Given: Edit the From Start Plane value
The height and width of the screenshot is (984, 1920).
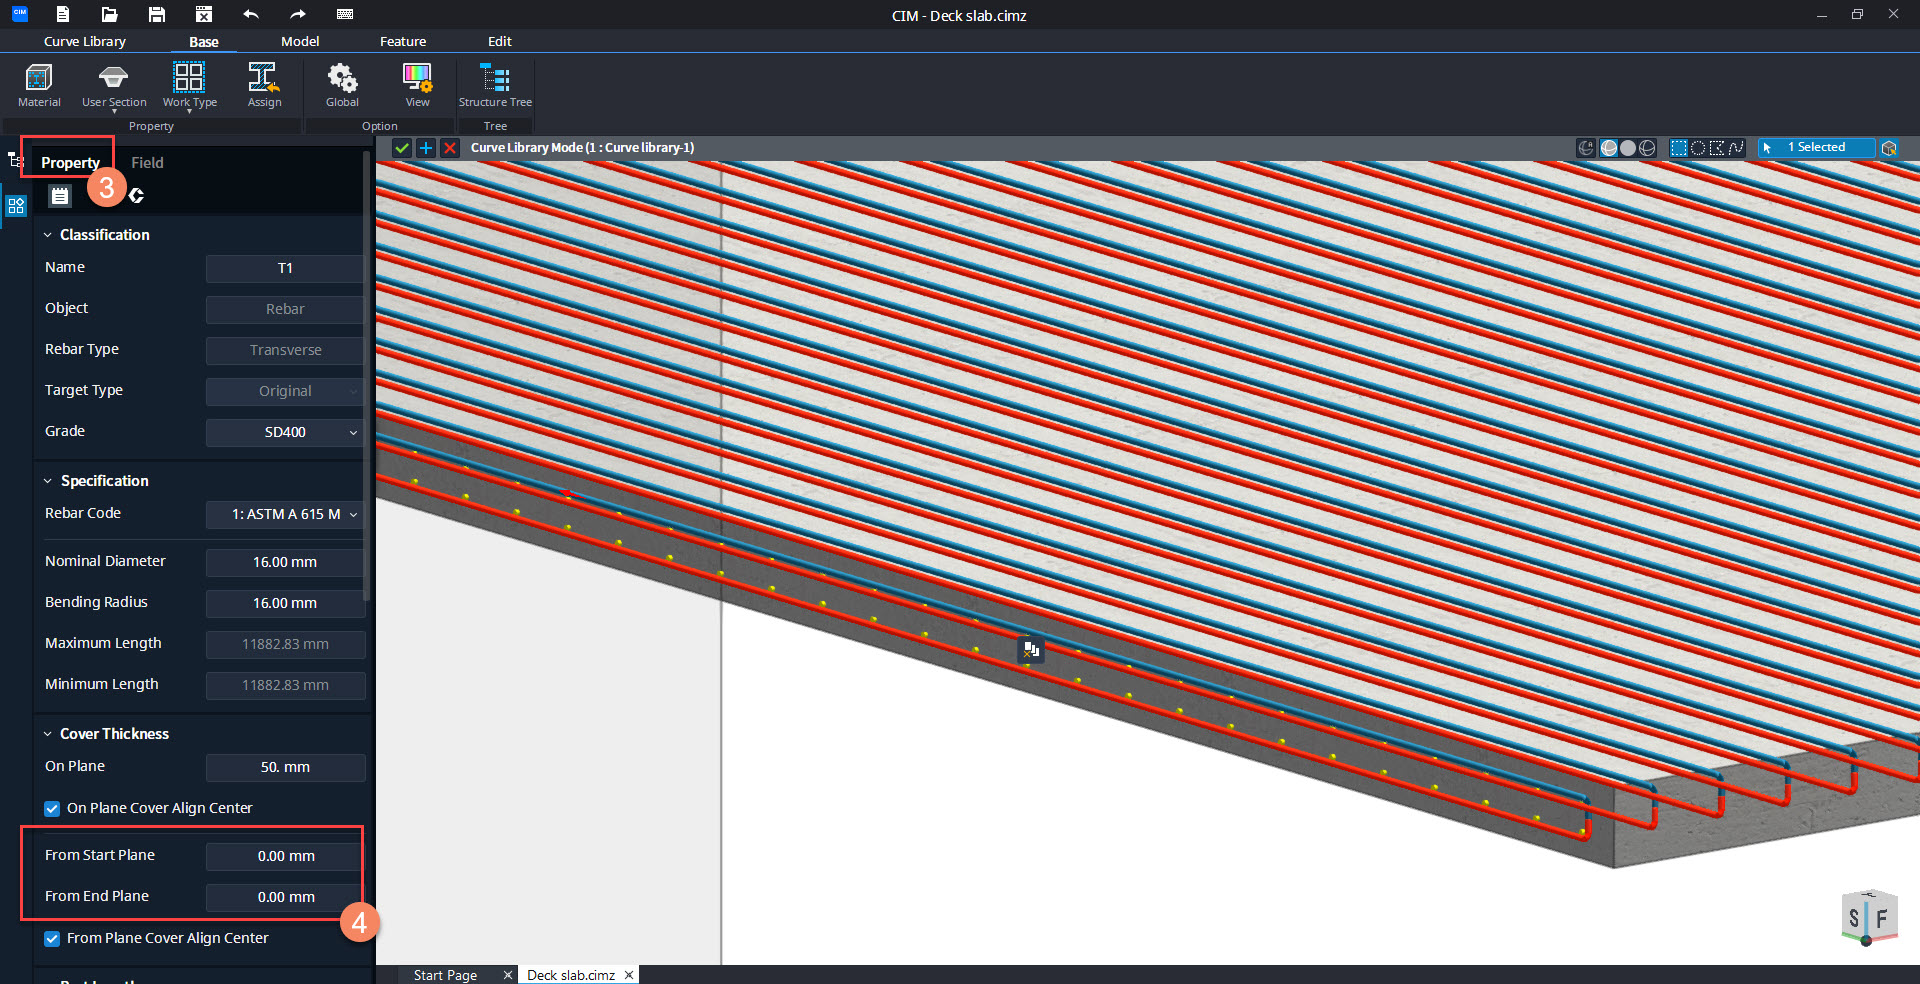Looking at the screenshot, I should pos(285,856).
